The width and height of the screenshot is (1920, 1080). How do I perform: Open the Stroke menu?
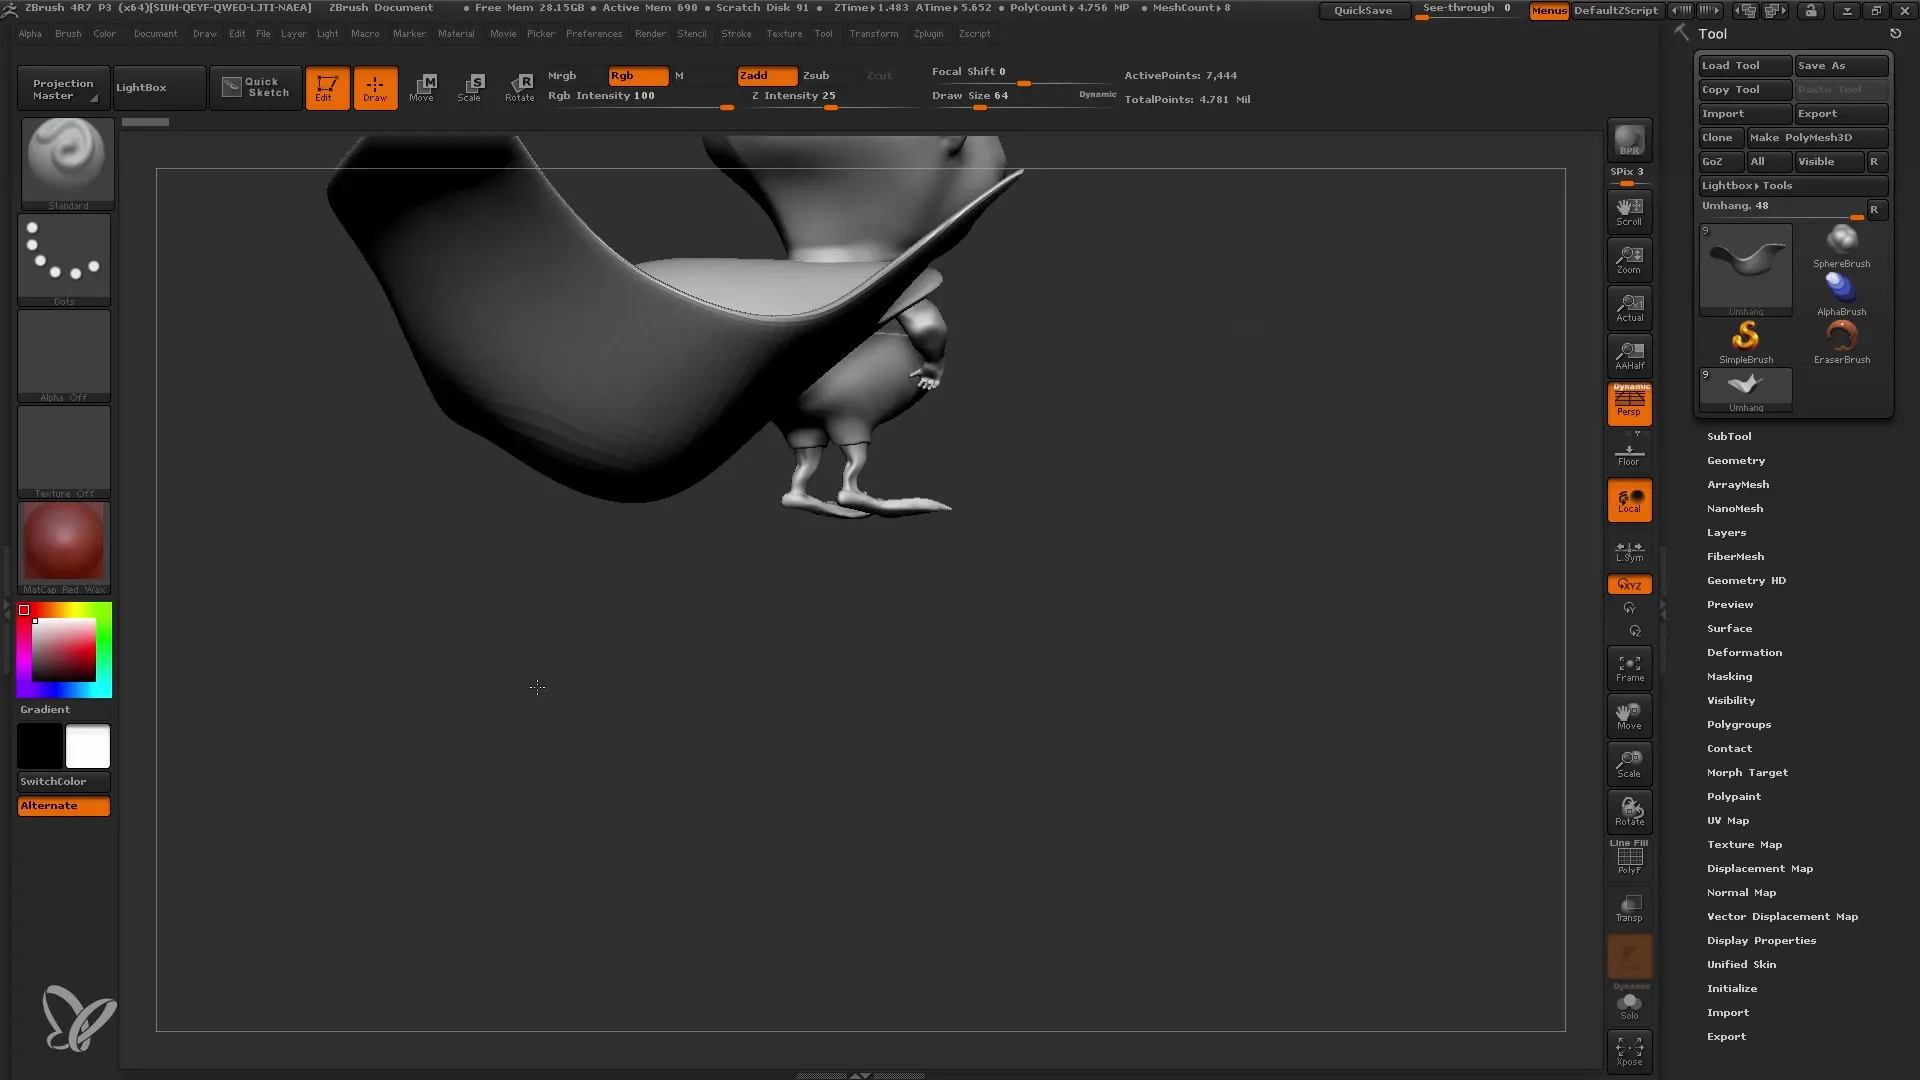coord(736,34)
